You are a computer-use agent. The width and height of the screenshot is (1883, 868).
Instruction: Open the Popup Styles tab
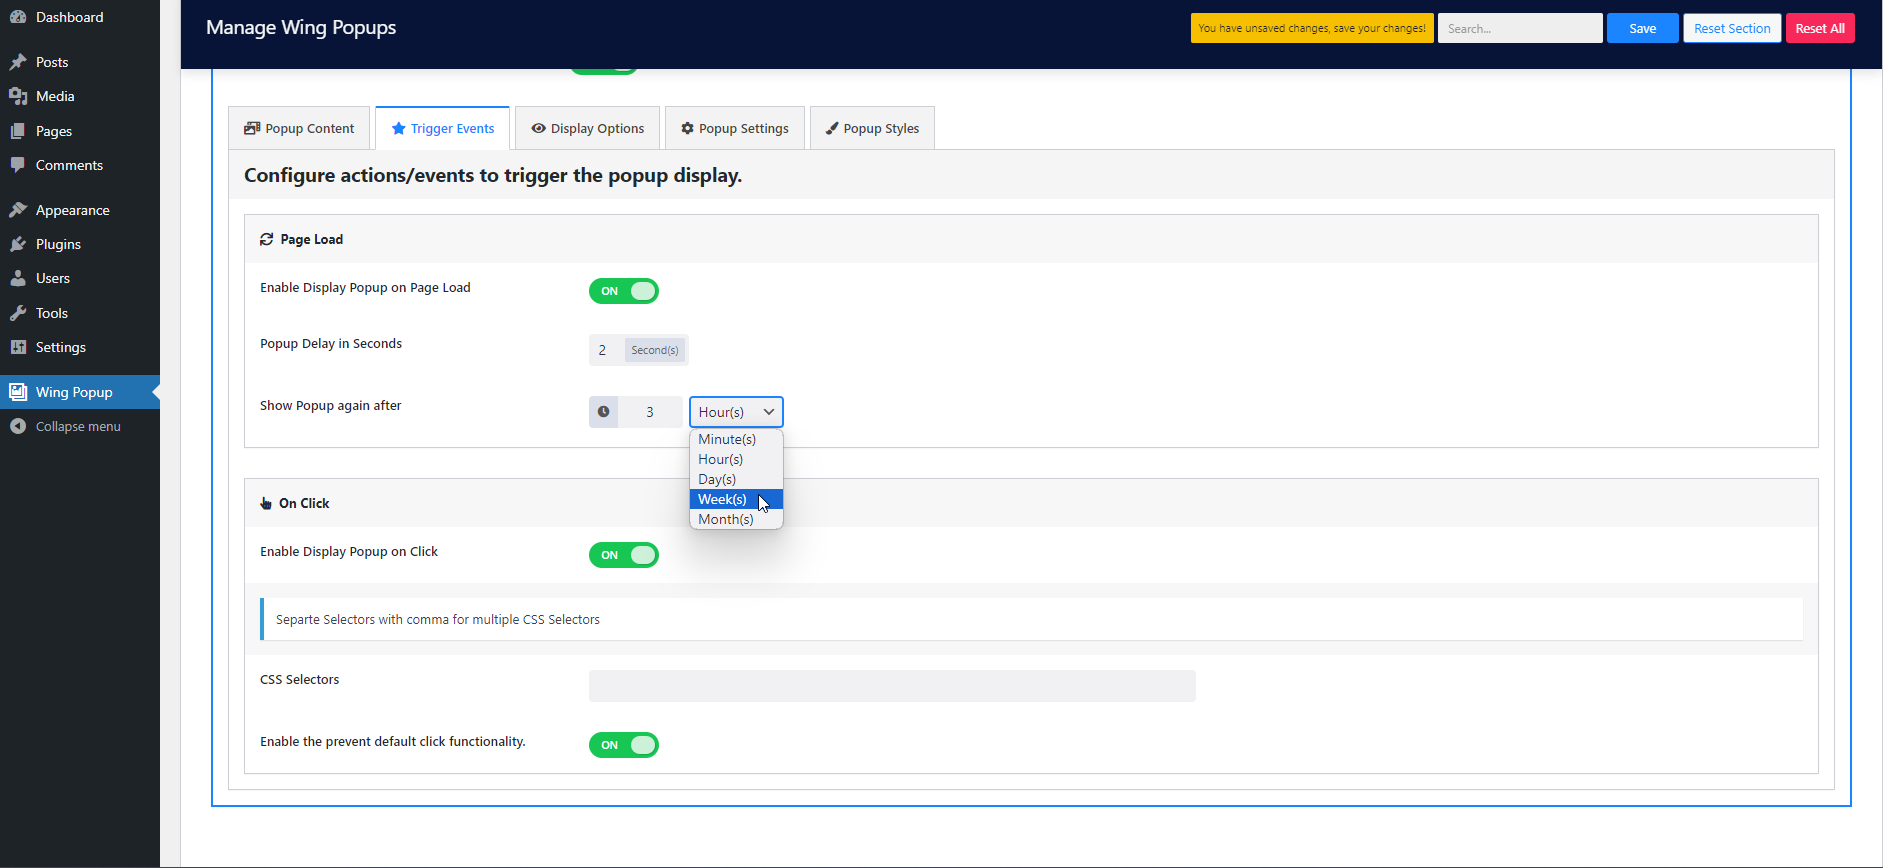[x=872, y=128]
